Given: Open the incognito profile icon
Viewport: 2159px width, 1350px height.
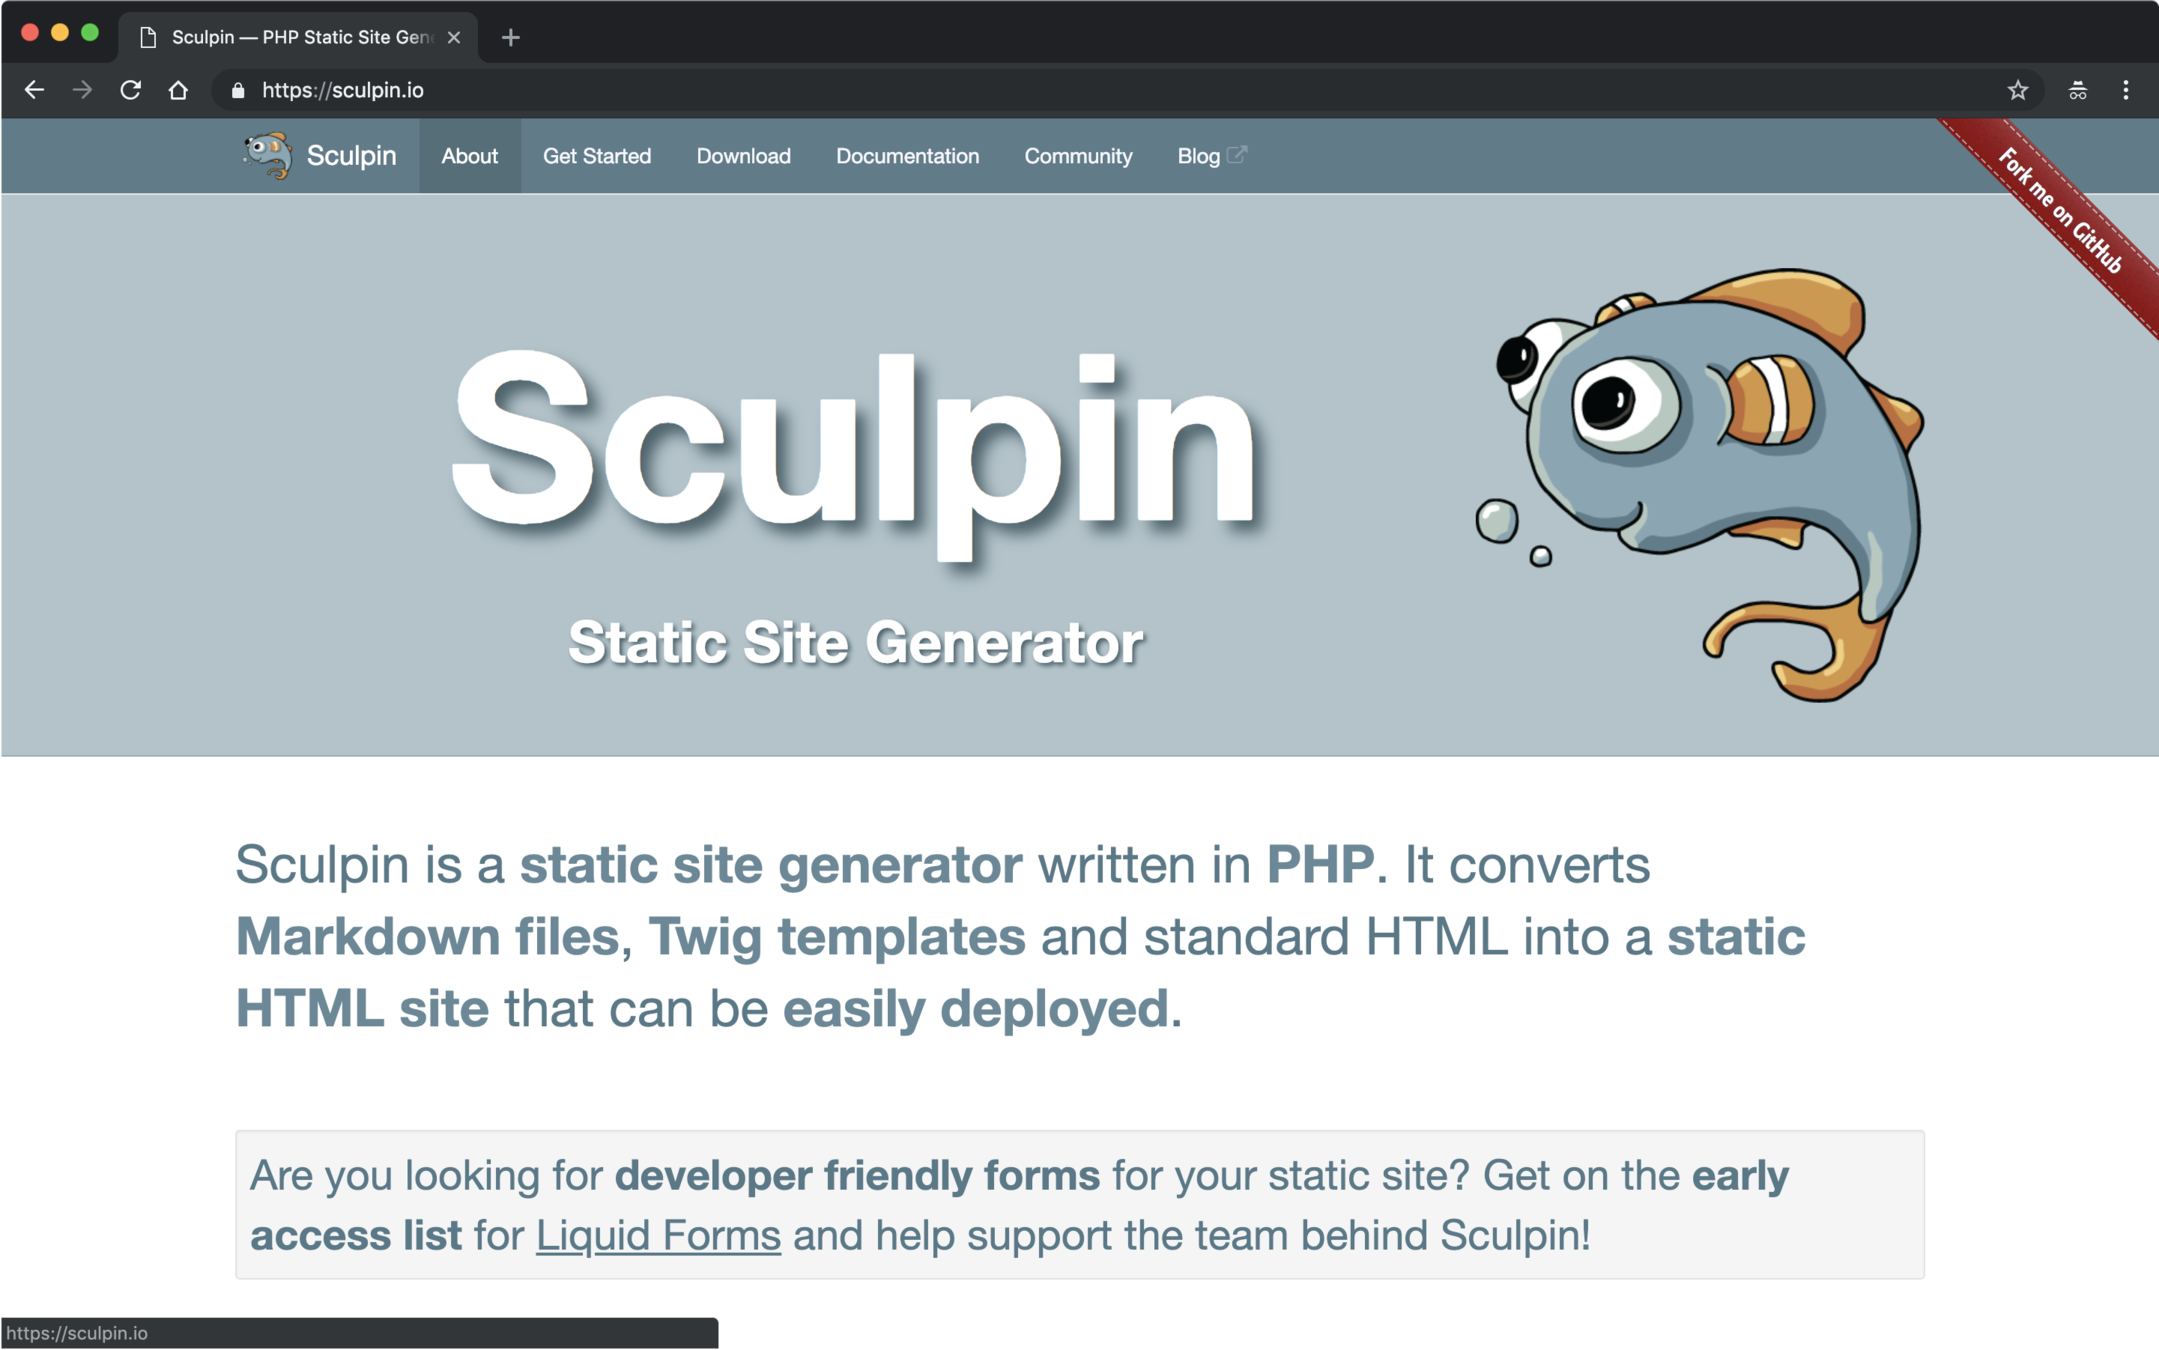Looking at the screenshot, I should point(2077,90).
